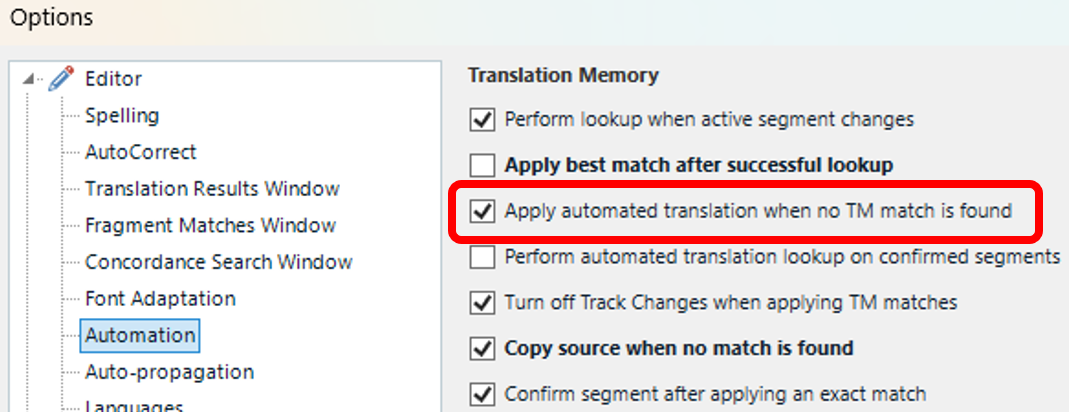The width and height of the screenshot is (1069, 412).
Task: Click the Editor pencil icon
Action: coord(62,78)
